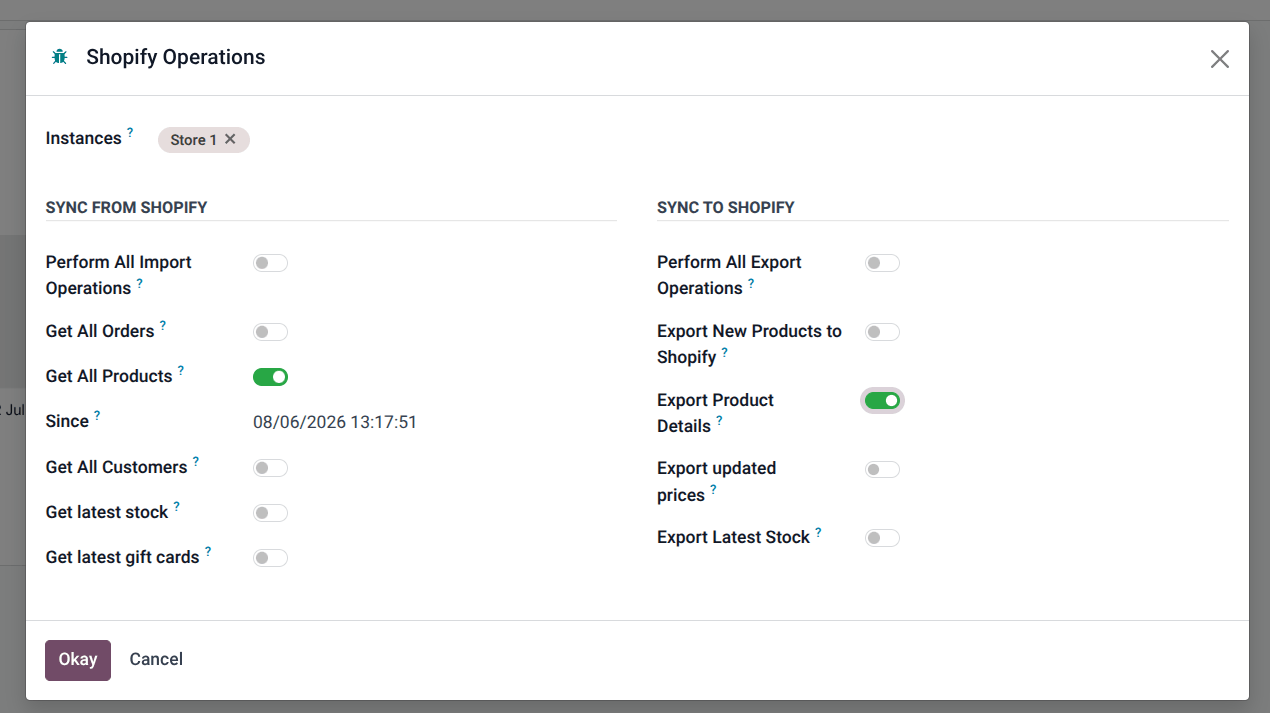Screen dimensions: 1270x713
Task: Show help for Get All Customers
Action: pos(196,461)
